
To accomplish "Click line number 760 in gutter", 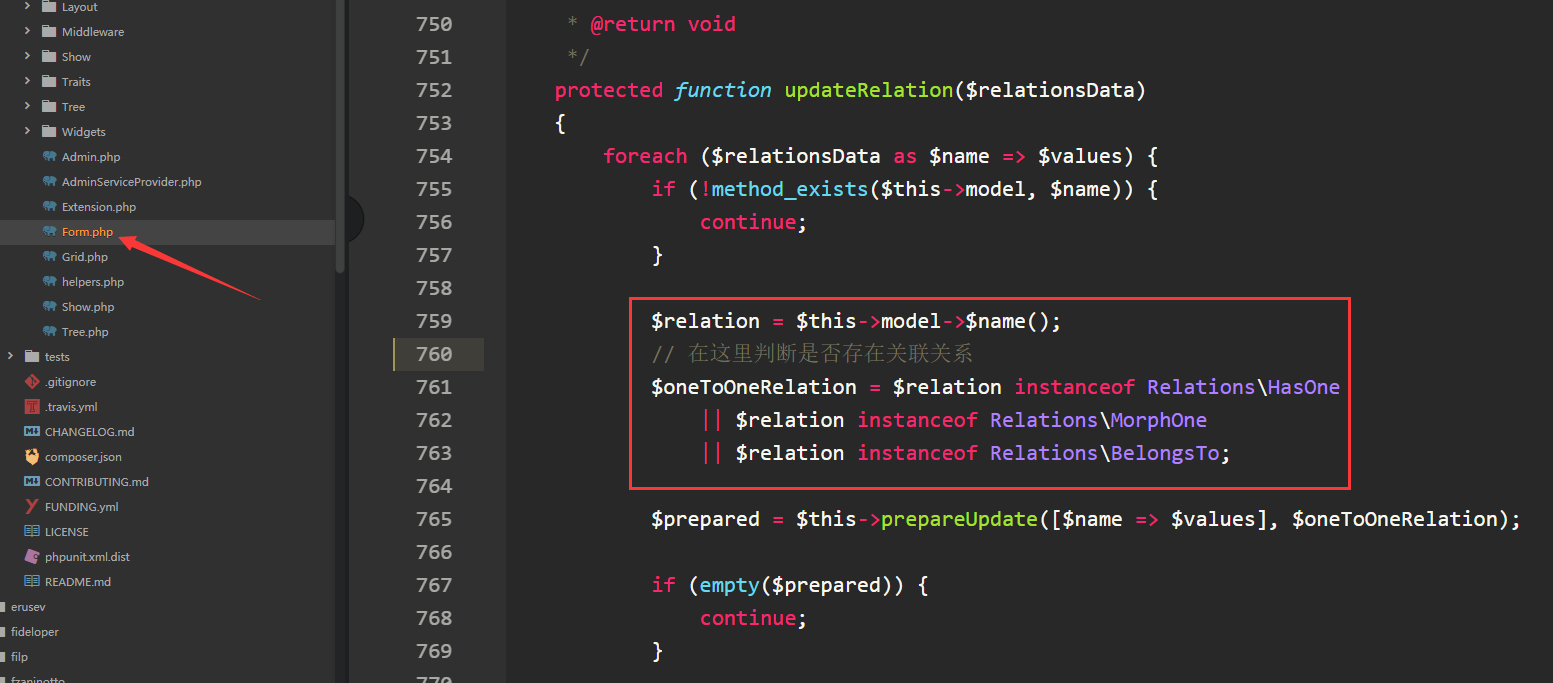I will click(x=434, y=354).
